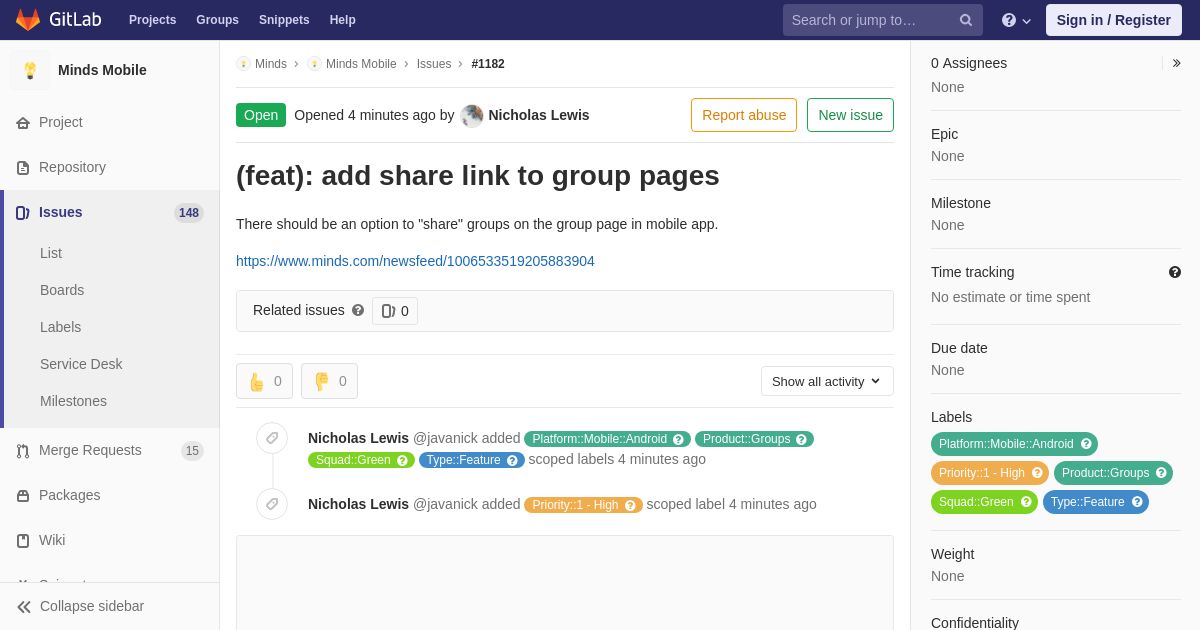Click the merge requests count badge 15
1200x630 pixels.
[x=192, y=451]
